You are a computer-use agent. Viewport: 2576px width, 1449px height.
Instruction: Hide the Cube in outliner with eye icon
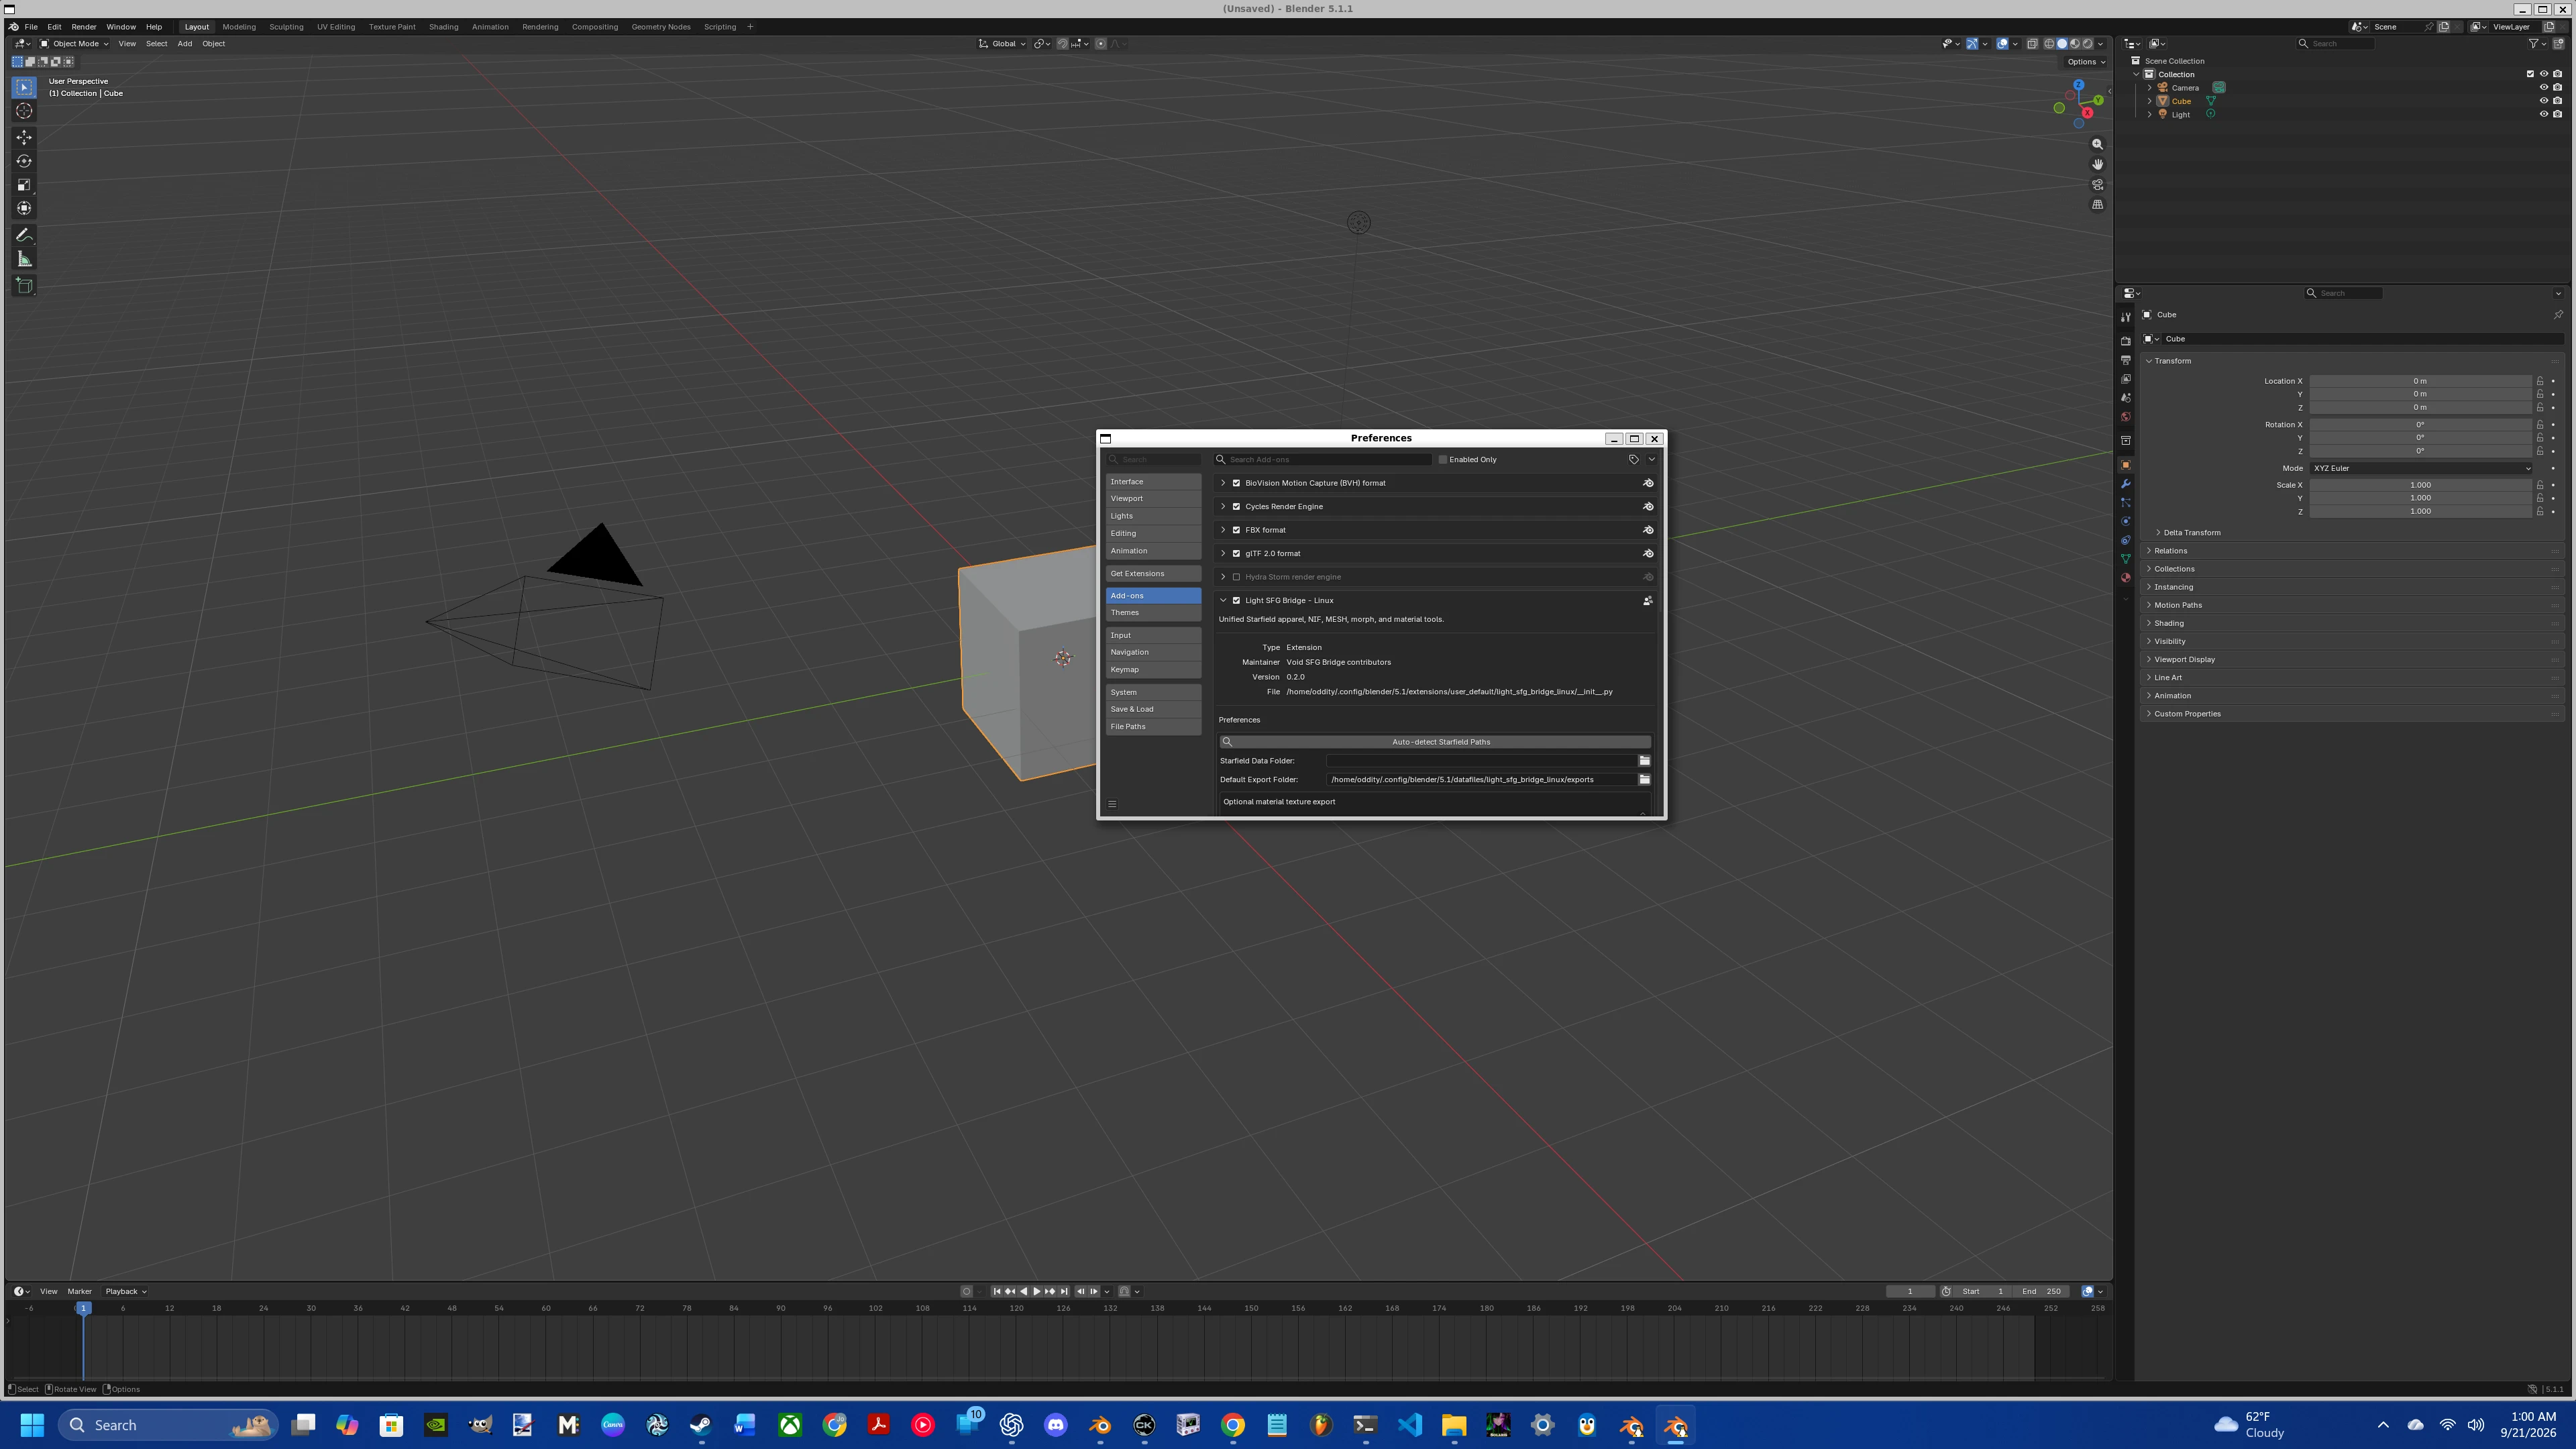2544,101
